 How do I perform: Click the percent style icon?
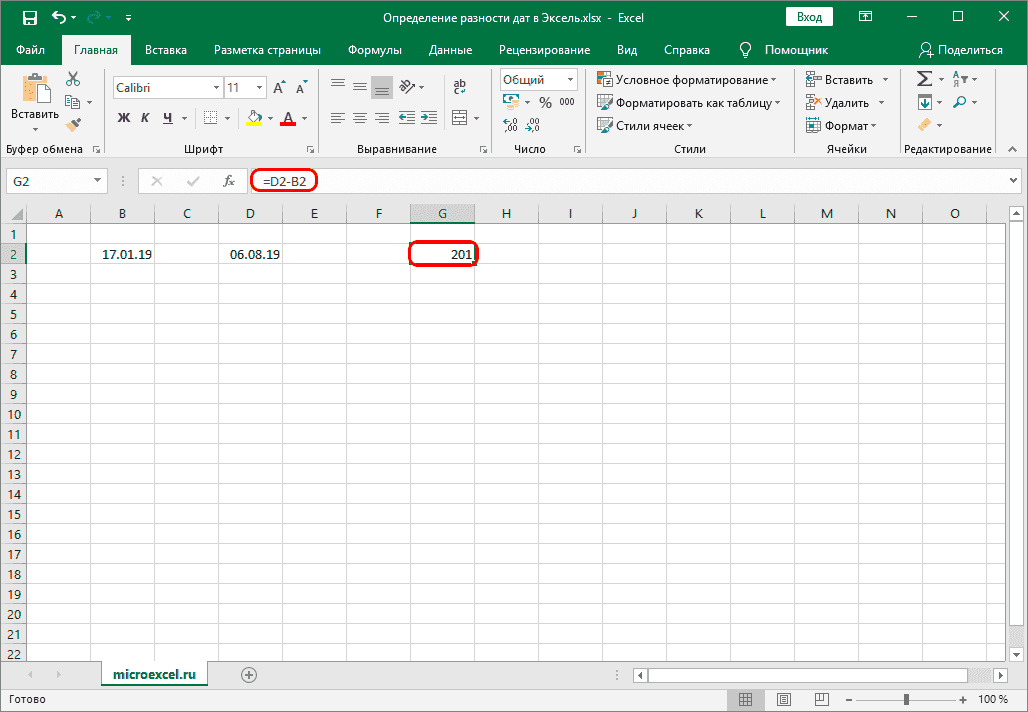[545, 102]
